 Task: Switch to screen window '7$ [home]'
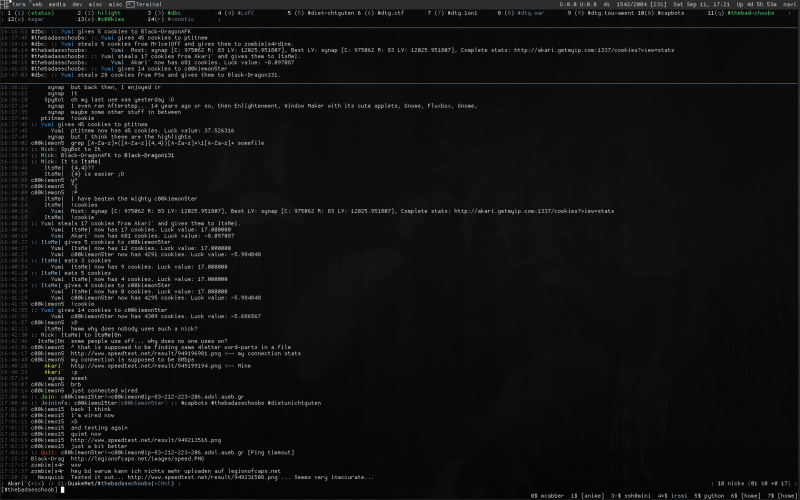point(782,496)
